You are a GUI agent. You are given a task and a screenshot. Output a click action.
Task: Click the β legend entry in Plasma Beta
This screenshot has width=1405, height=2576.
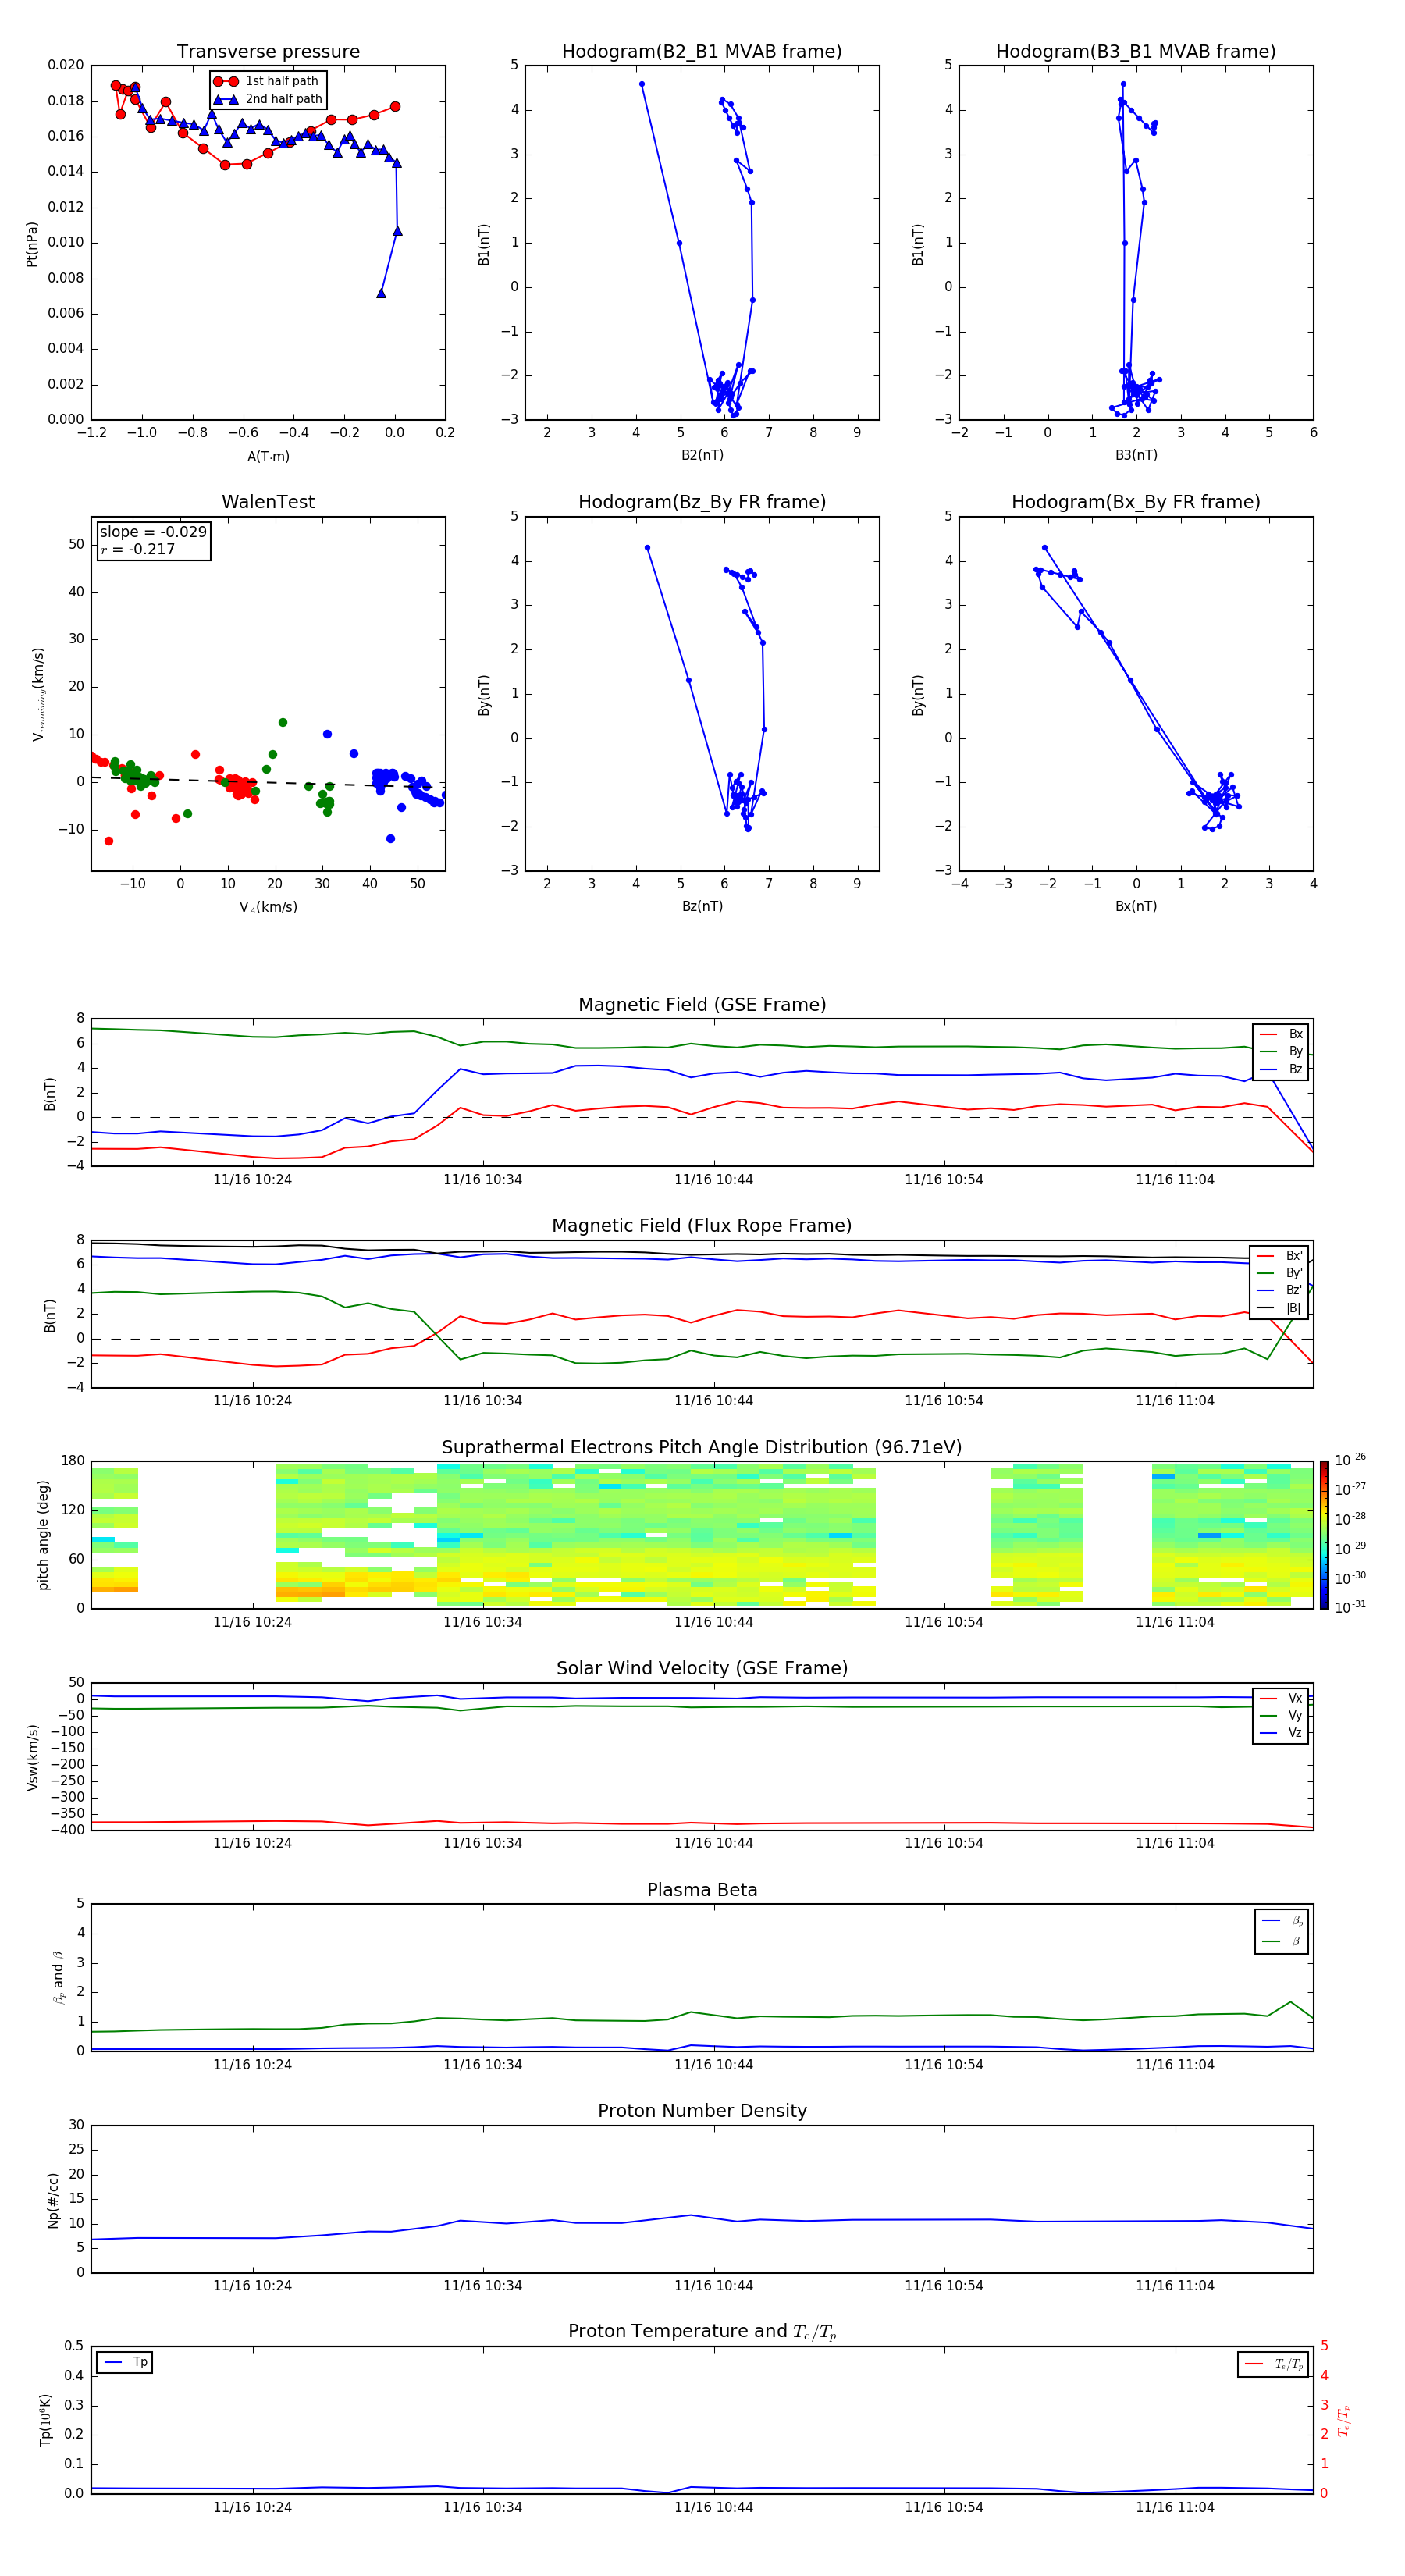1282,1941
